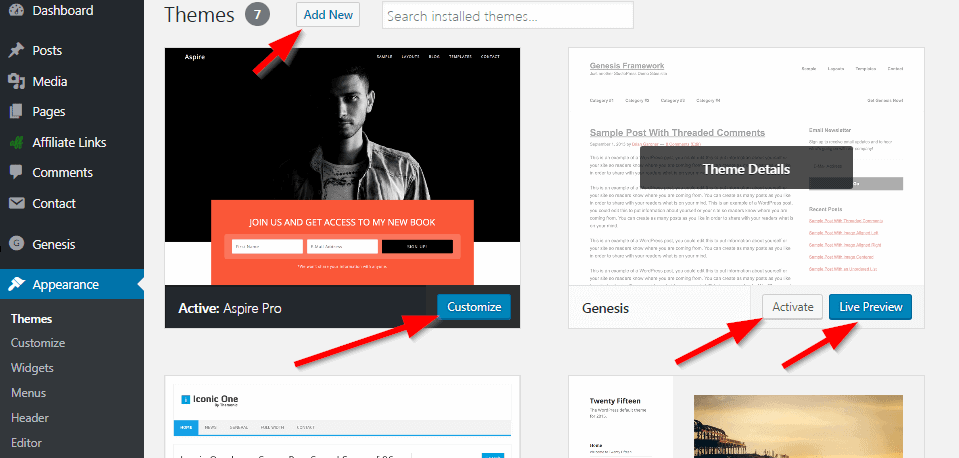Viewport: 959px width, 458px height.
Task: Click the Genesis G circle icon
Action: [x=17, y=244]
